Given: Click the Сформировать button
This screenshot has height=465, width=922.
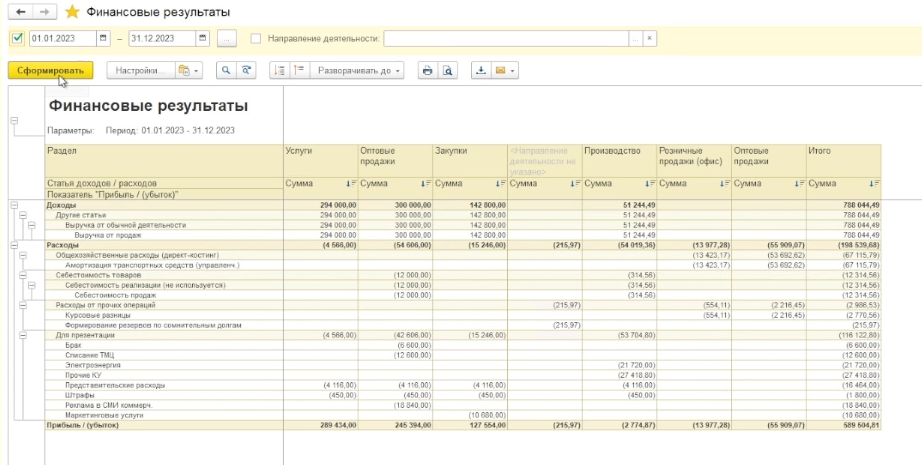Looking at the screenshot, I should [x=51, y=71].
